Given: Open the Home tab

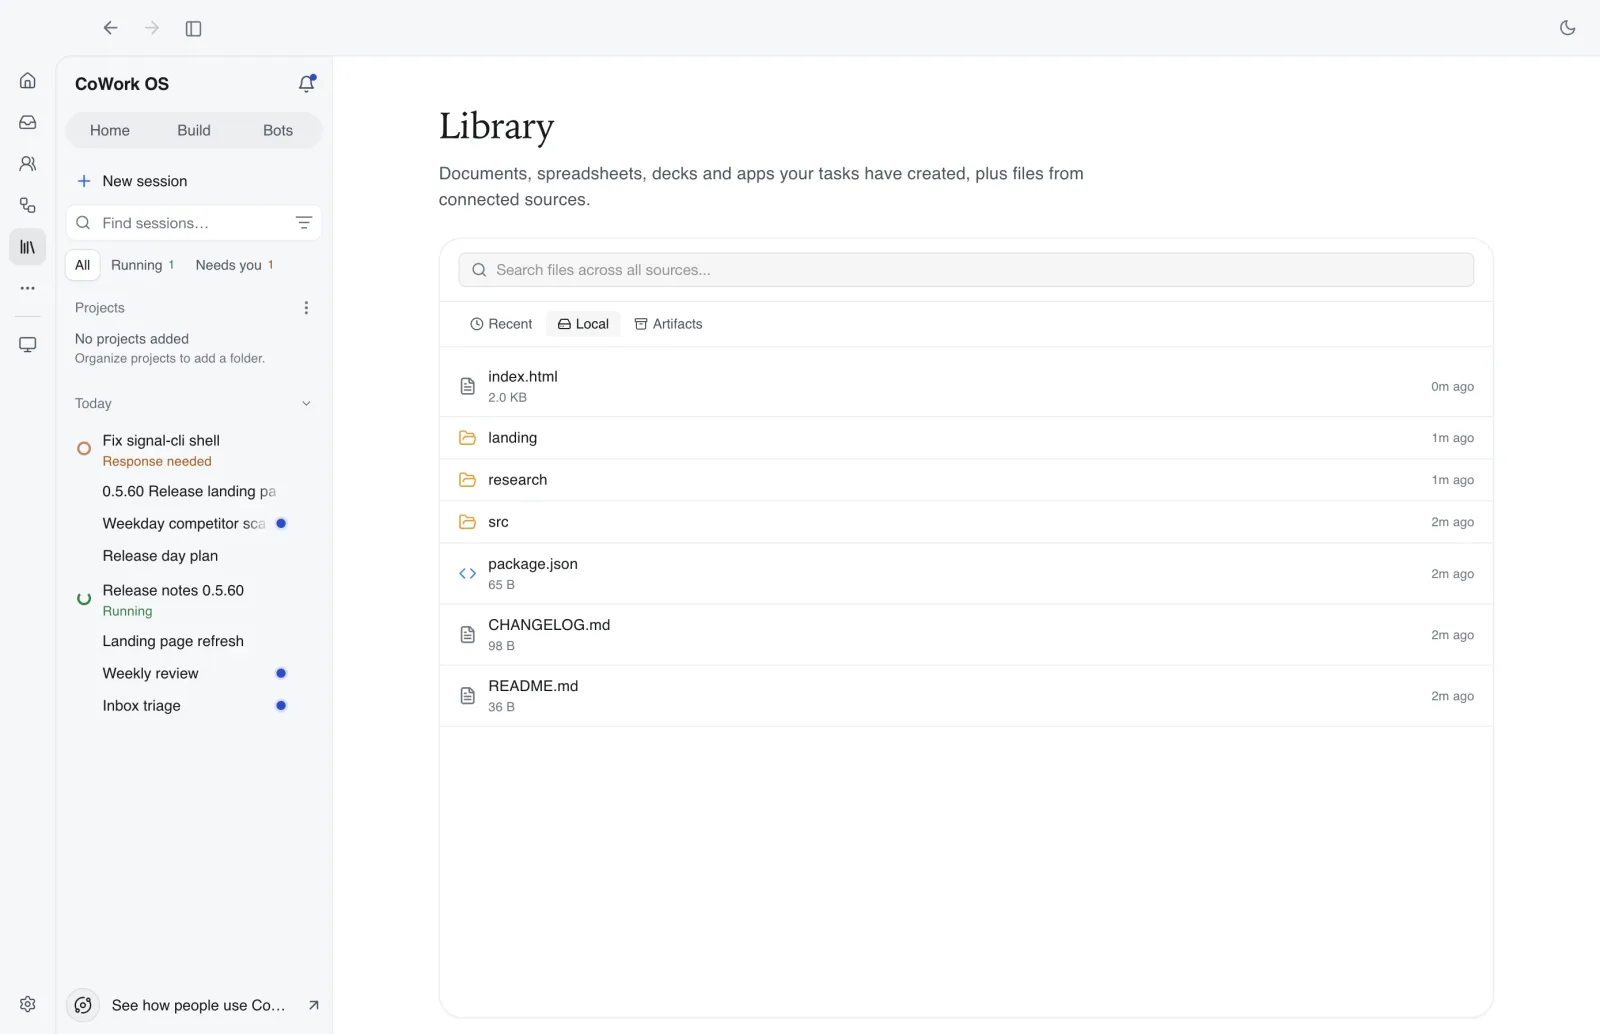Looking at the screenshot, I should coord(110,130).
